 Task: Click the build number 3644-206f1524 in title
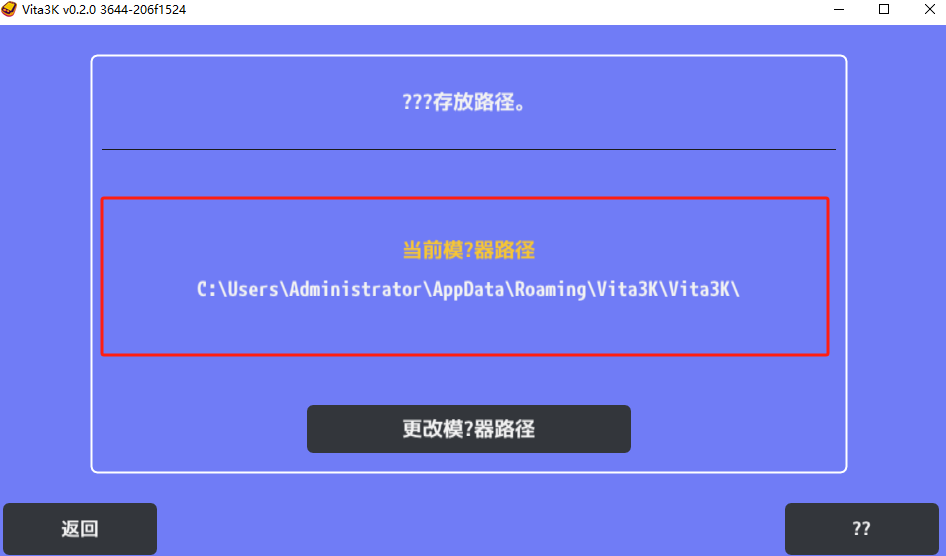coord(143,10)
